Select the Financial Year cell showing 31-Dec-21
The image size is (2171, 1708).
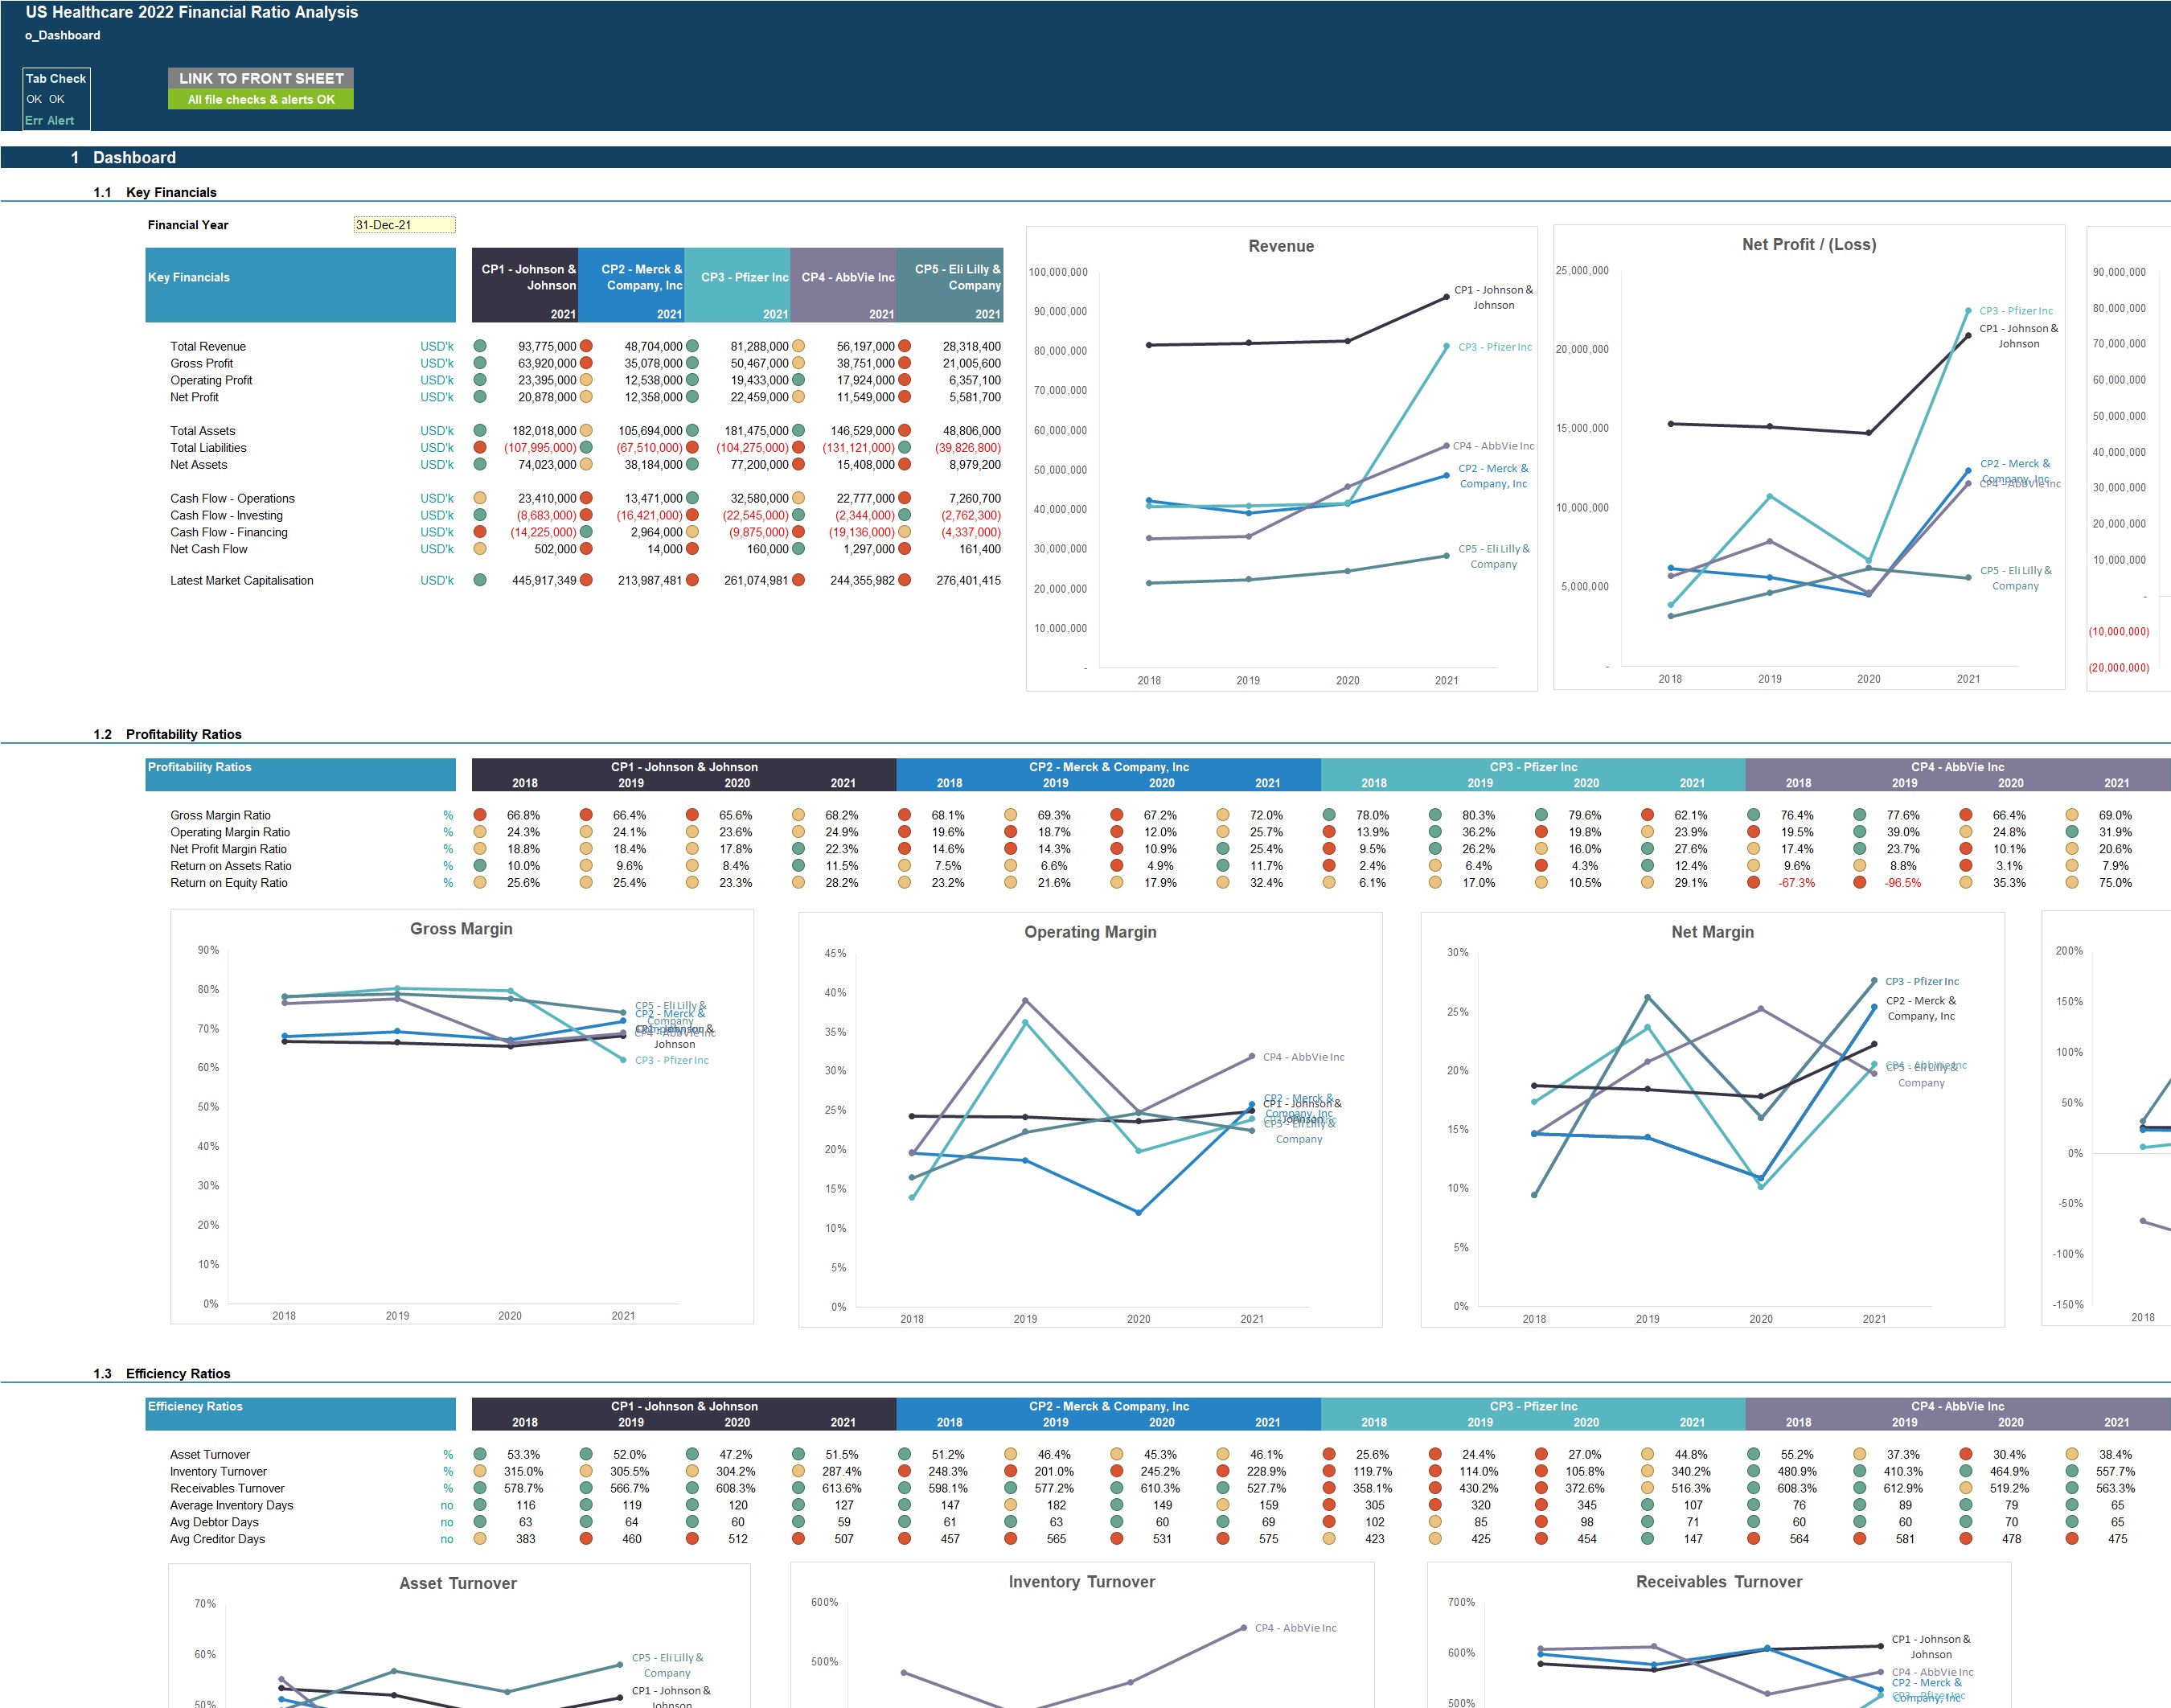[x=404, y=225]
